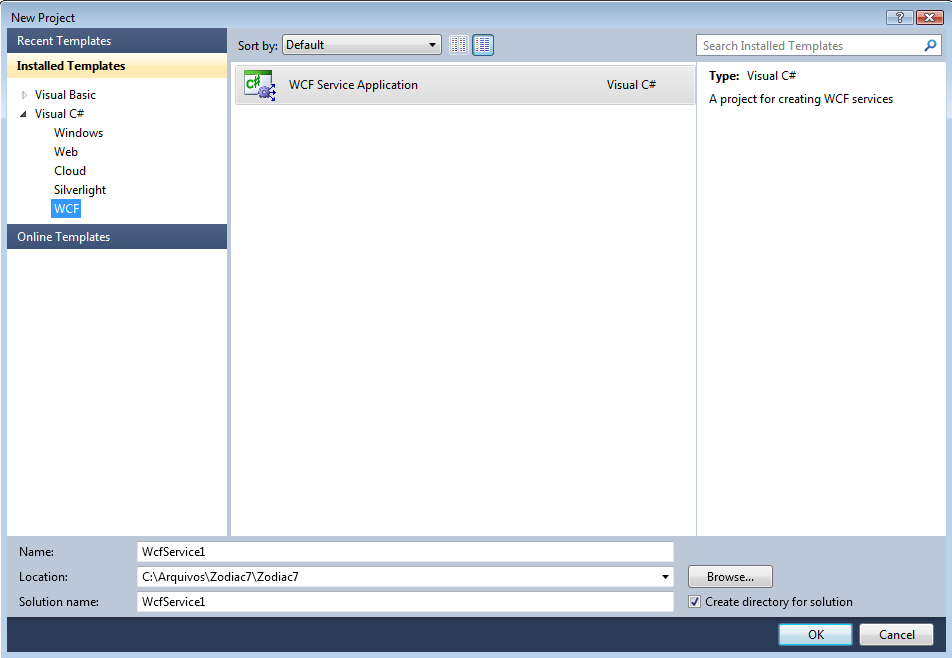Select Silverlight under Visual C#
This screenshot has height=658, width=952.
coord(80,190)
